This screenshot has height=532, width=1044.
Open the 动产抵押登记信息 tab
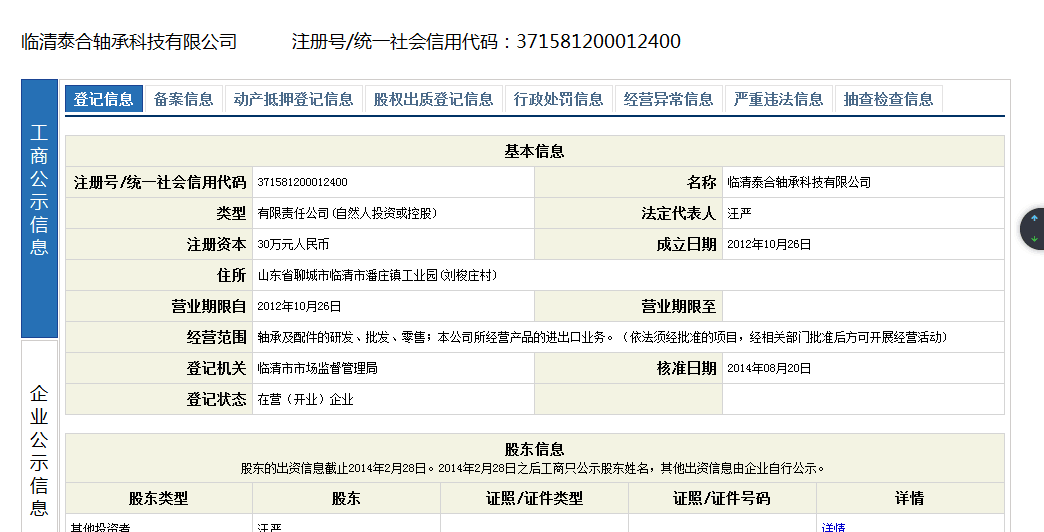tap(293, 99)
